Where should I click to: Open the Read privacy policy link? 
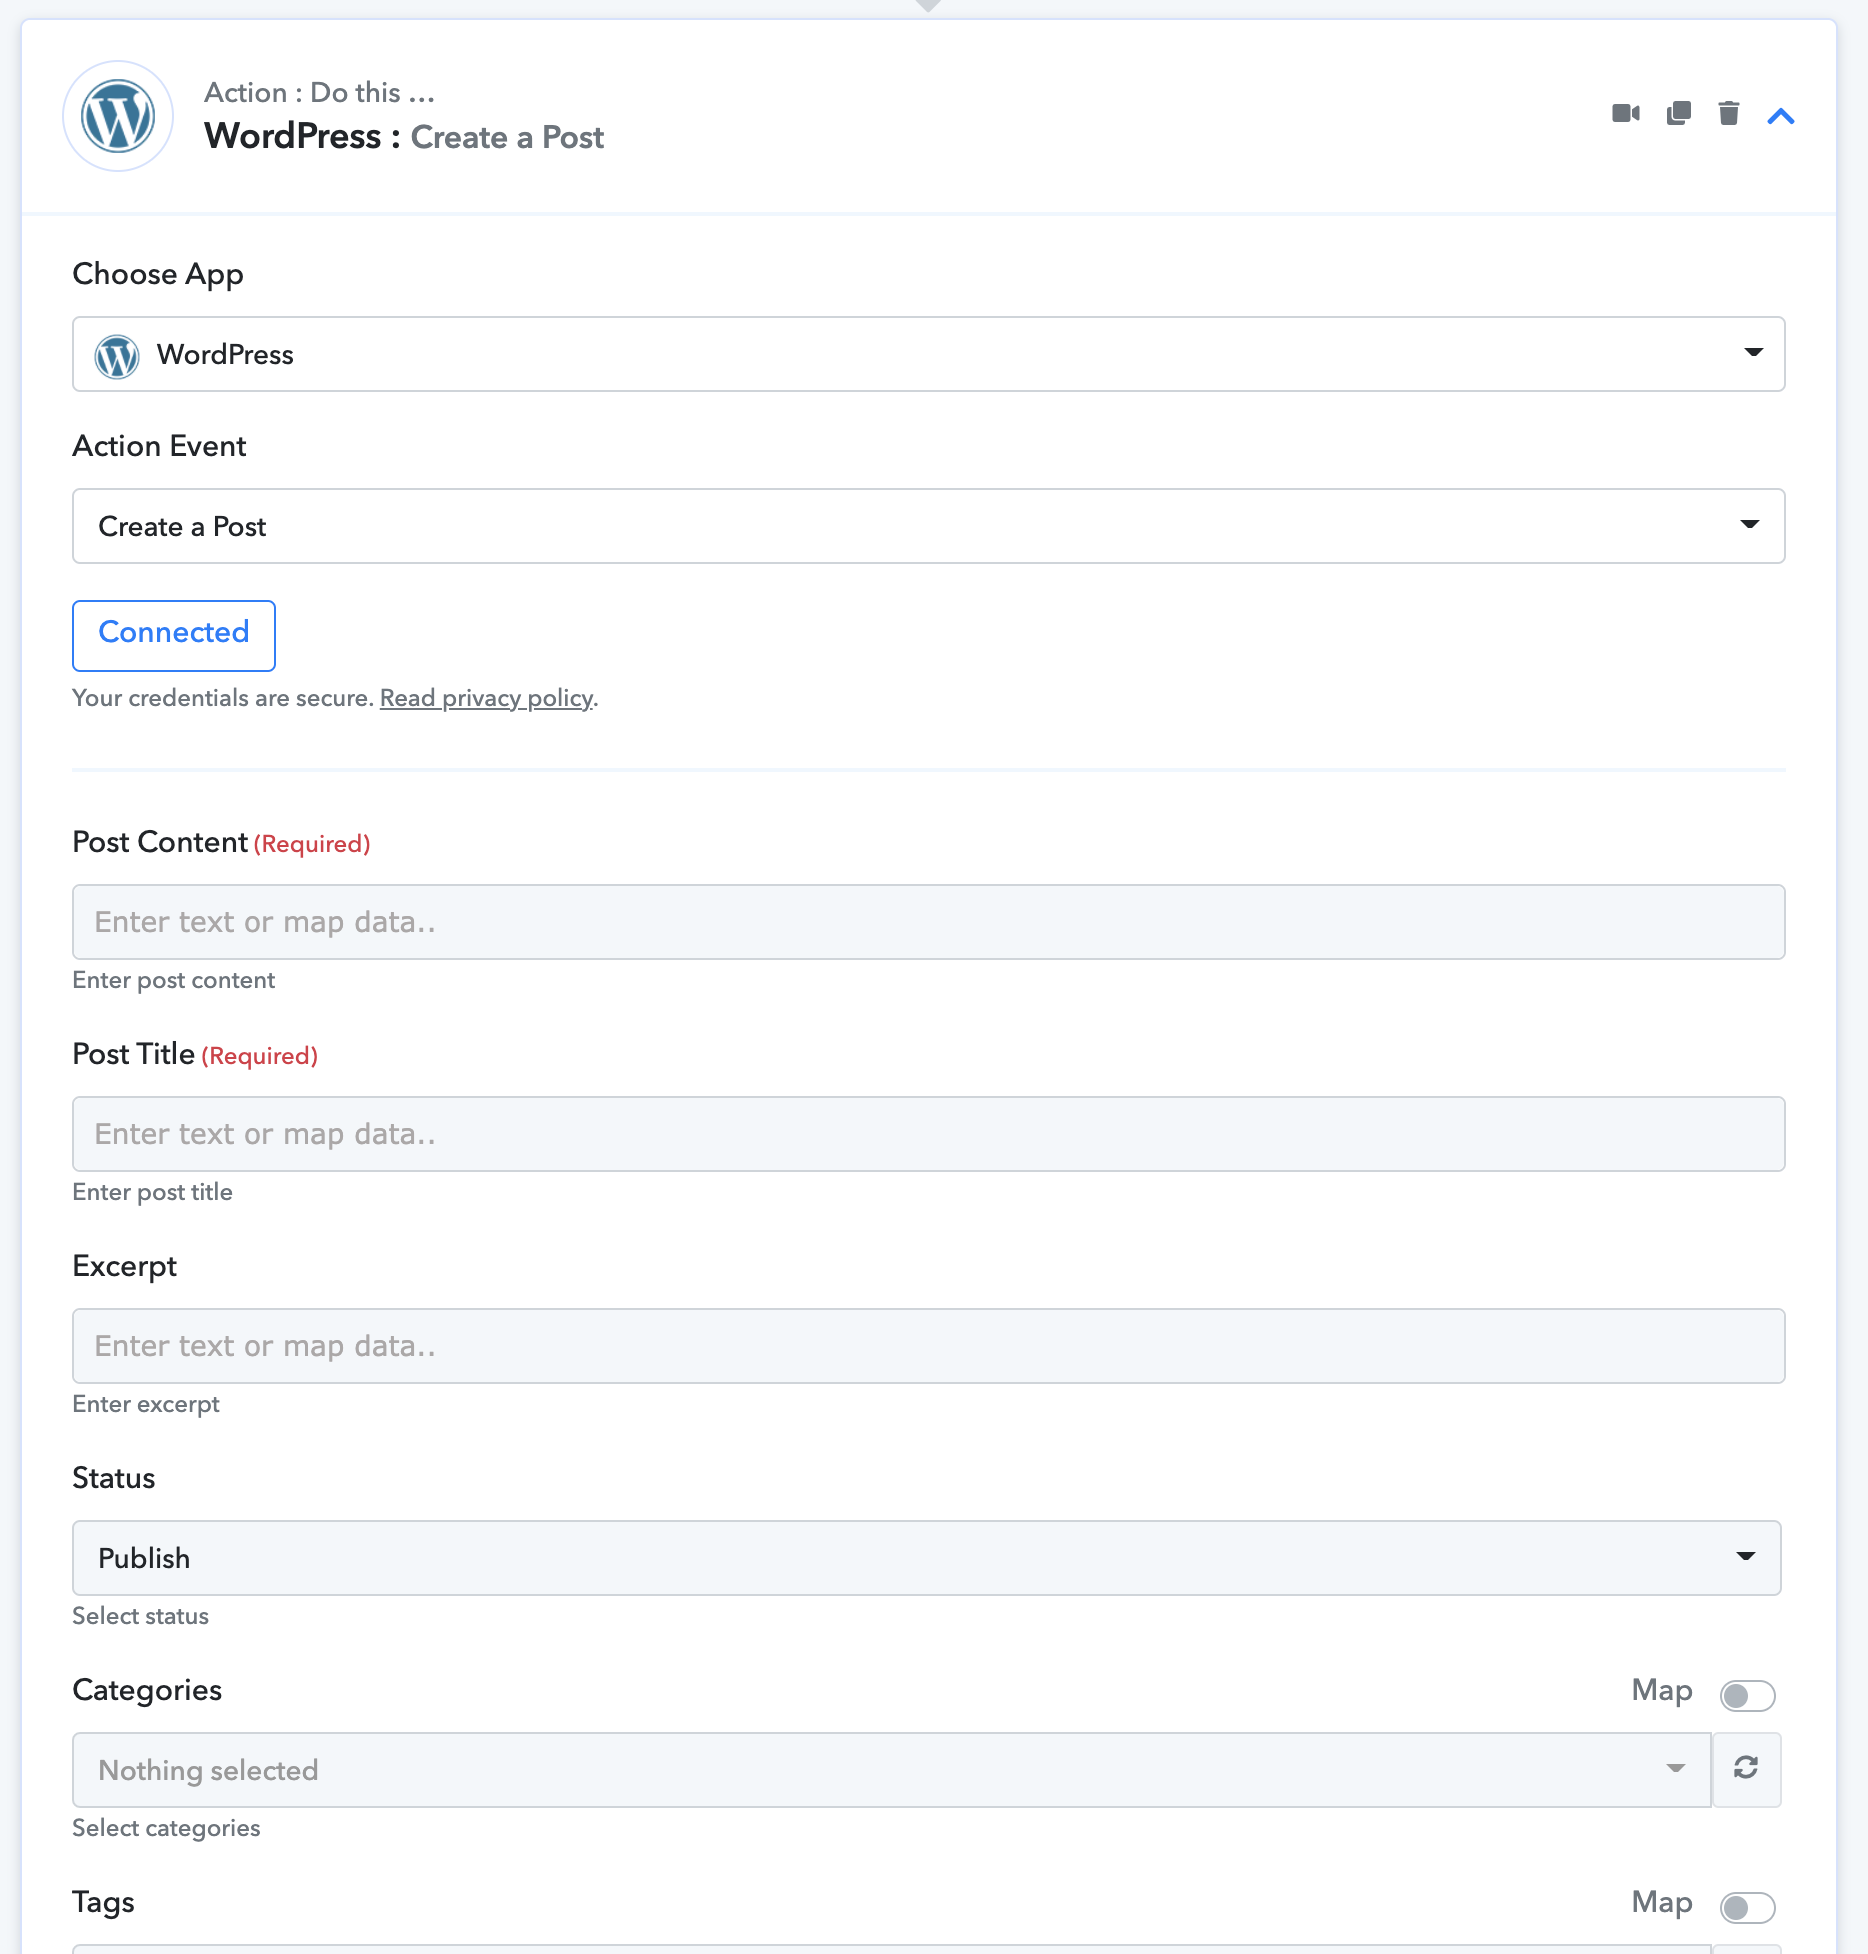(487, 698)
